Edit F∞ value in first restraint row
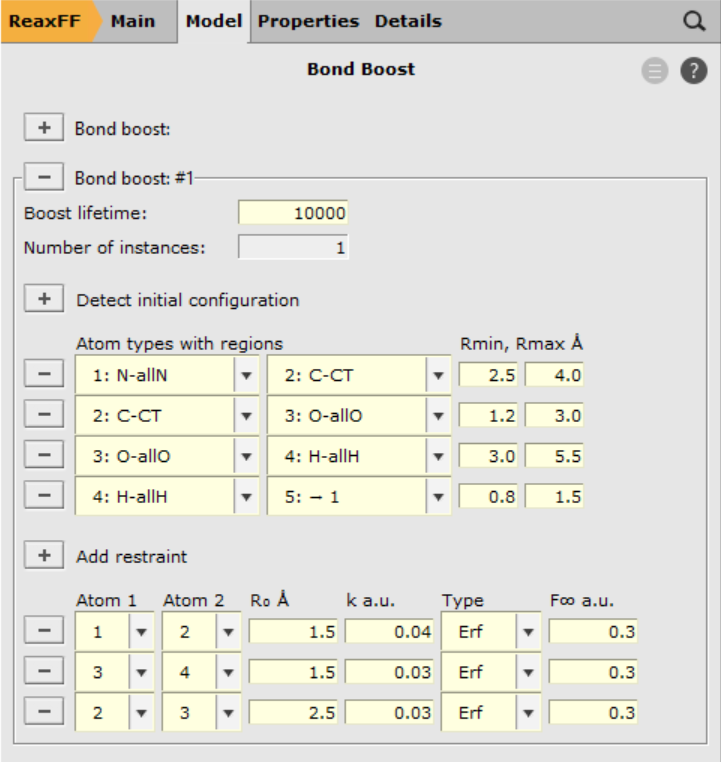Screen dimensions: 721x762 (x=593, y=631)
